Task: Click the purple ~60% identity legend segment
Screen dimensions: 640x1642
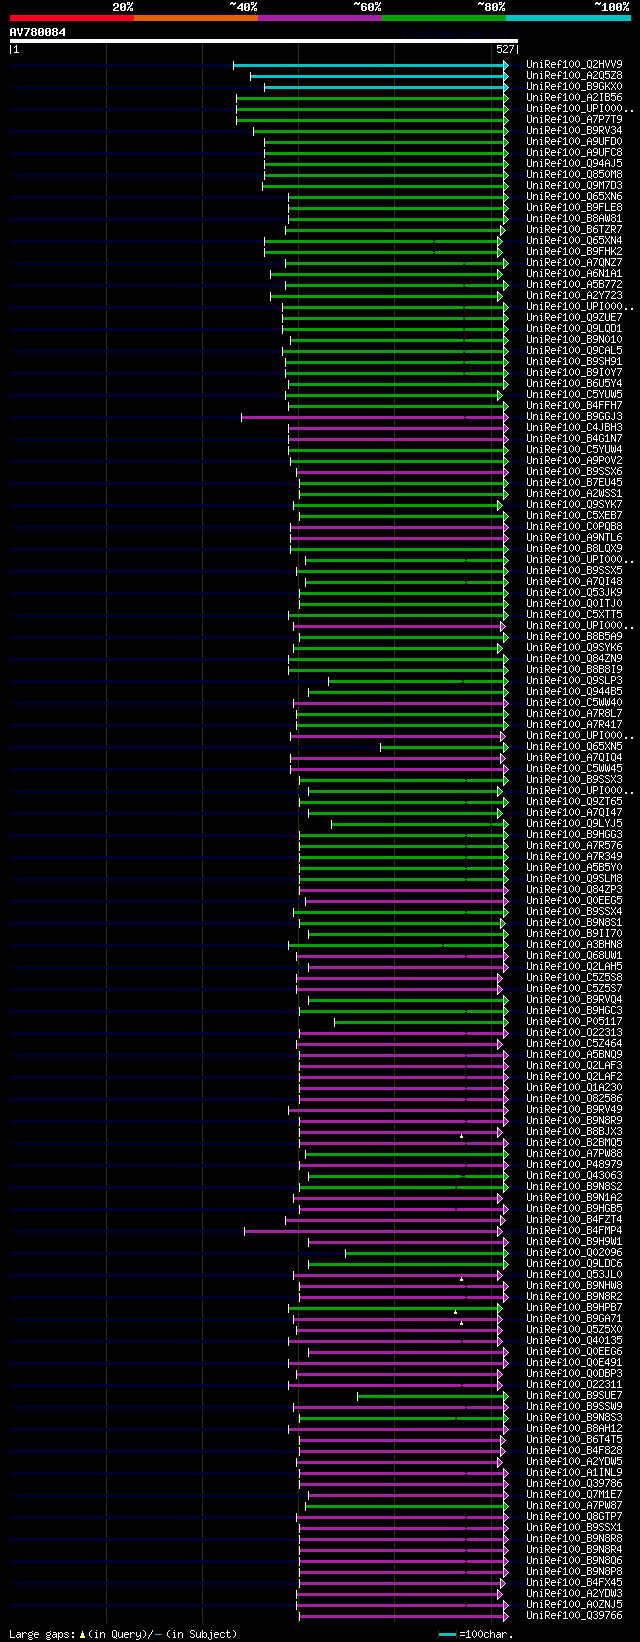Action: [320, 17]
